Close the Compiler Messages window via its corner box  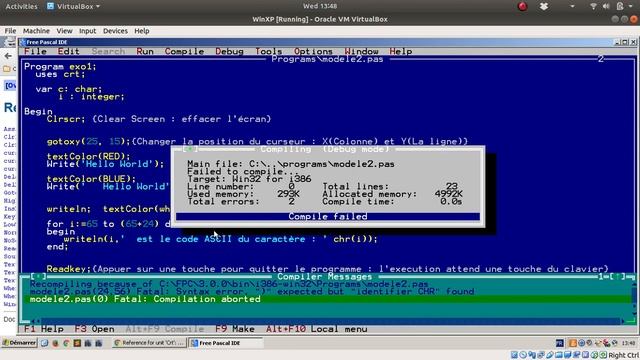(38, 277)
